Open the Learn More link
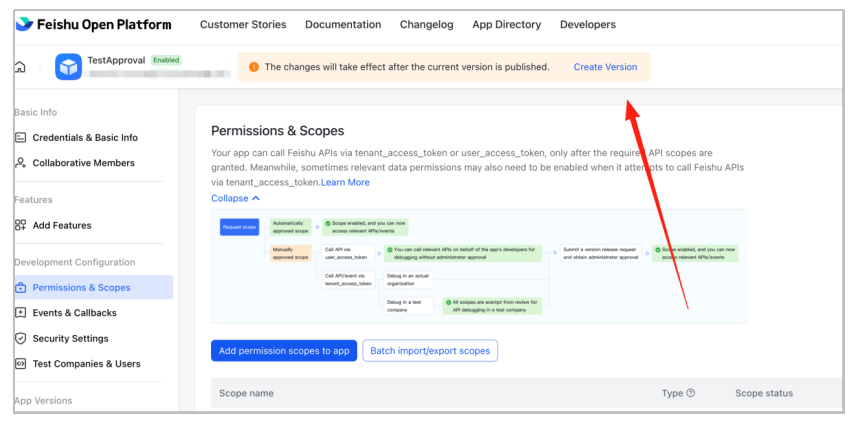 click(x=345, y=182)
